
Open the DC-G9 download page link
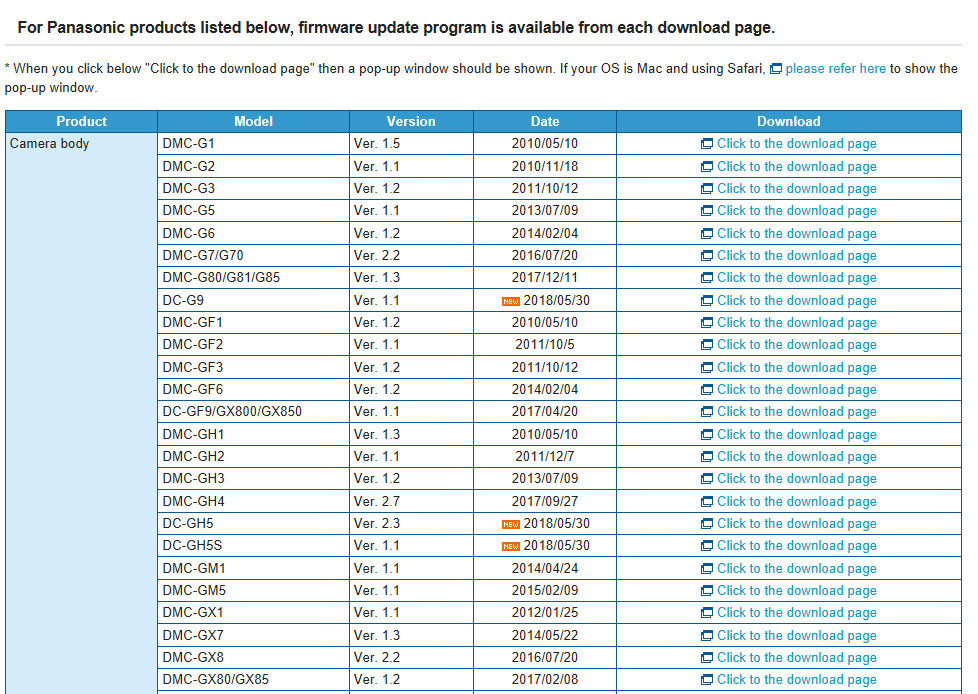796,301
